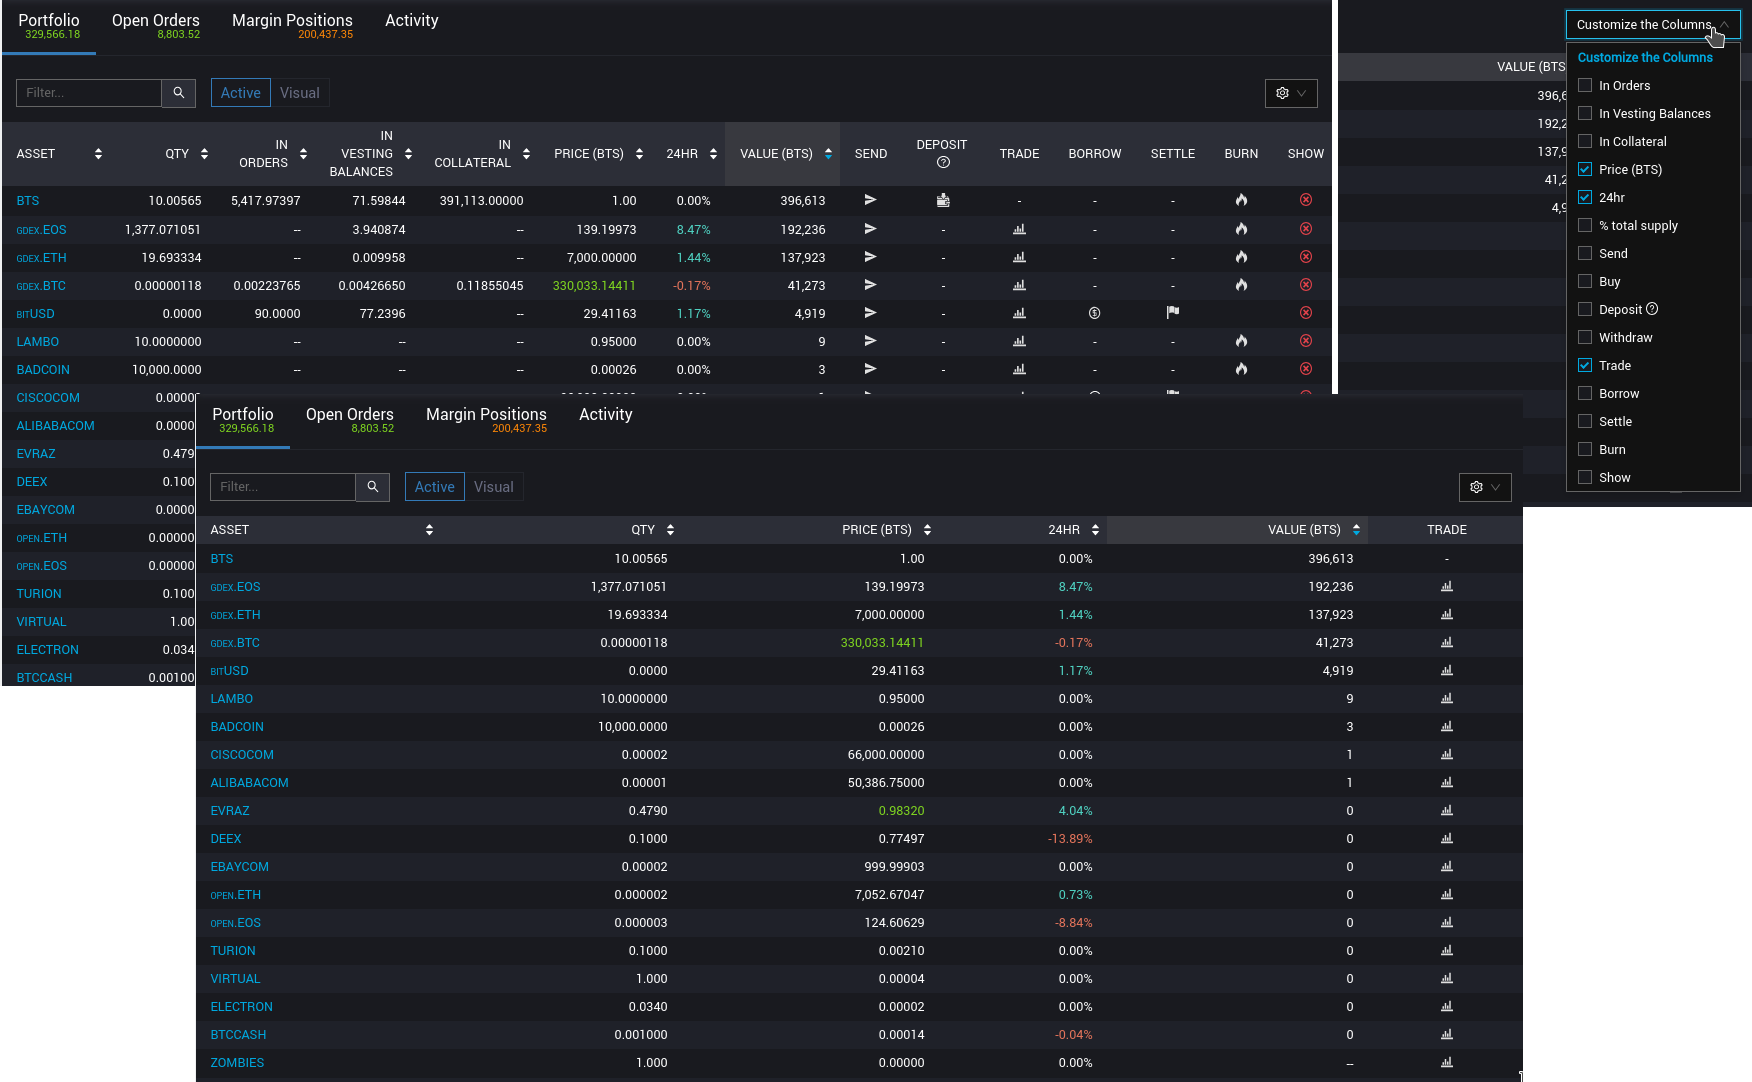Uncheck the Trade column checkbox
This screenshot has width=1752, height=1082.
tap(1585, 365)
